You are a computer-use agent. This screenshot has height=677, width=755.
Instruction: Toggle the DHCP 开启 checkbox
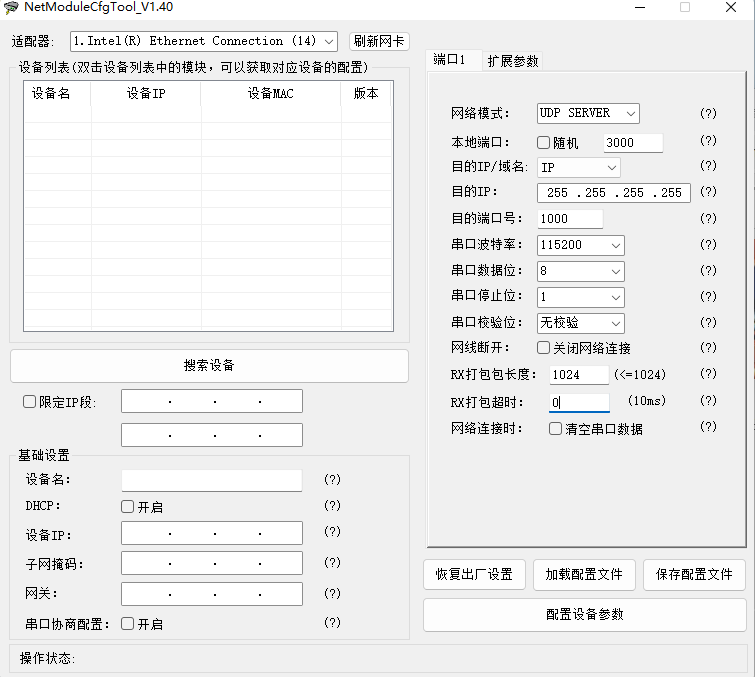pyautogui.click(x=128, y=507)
